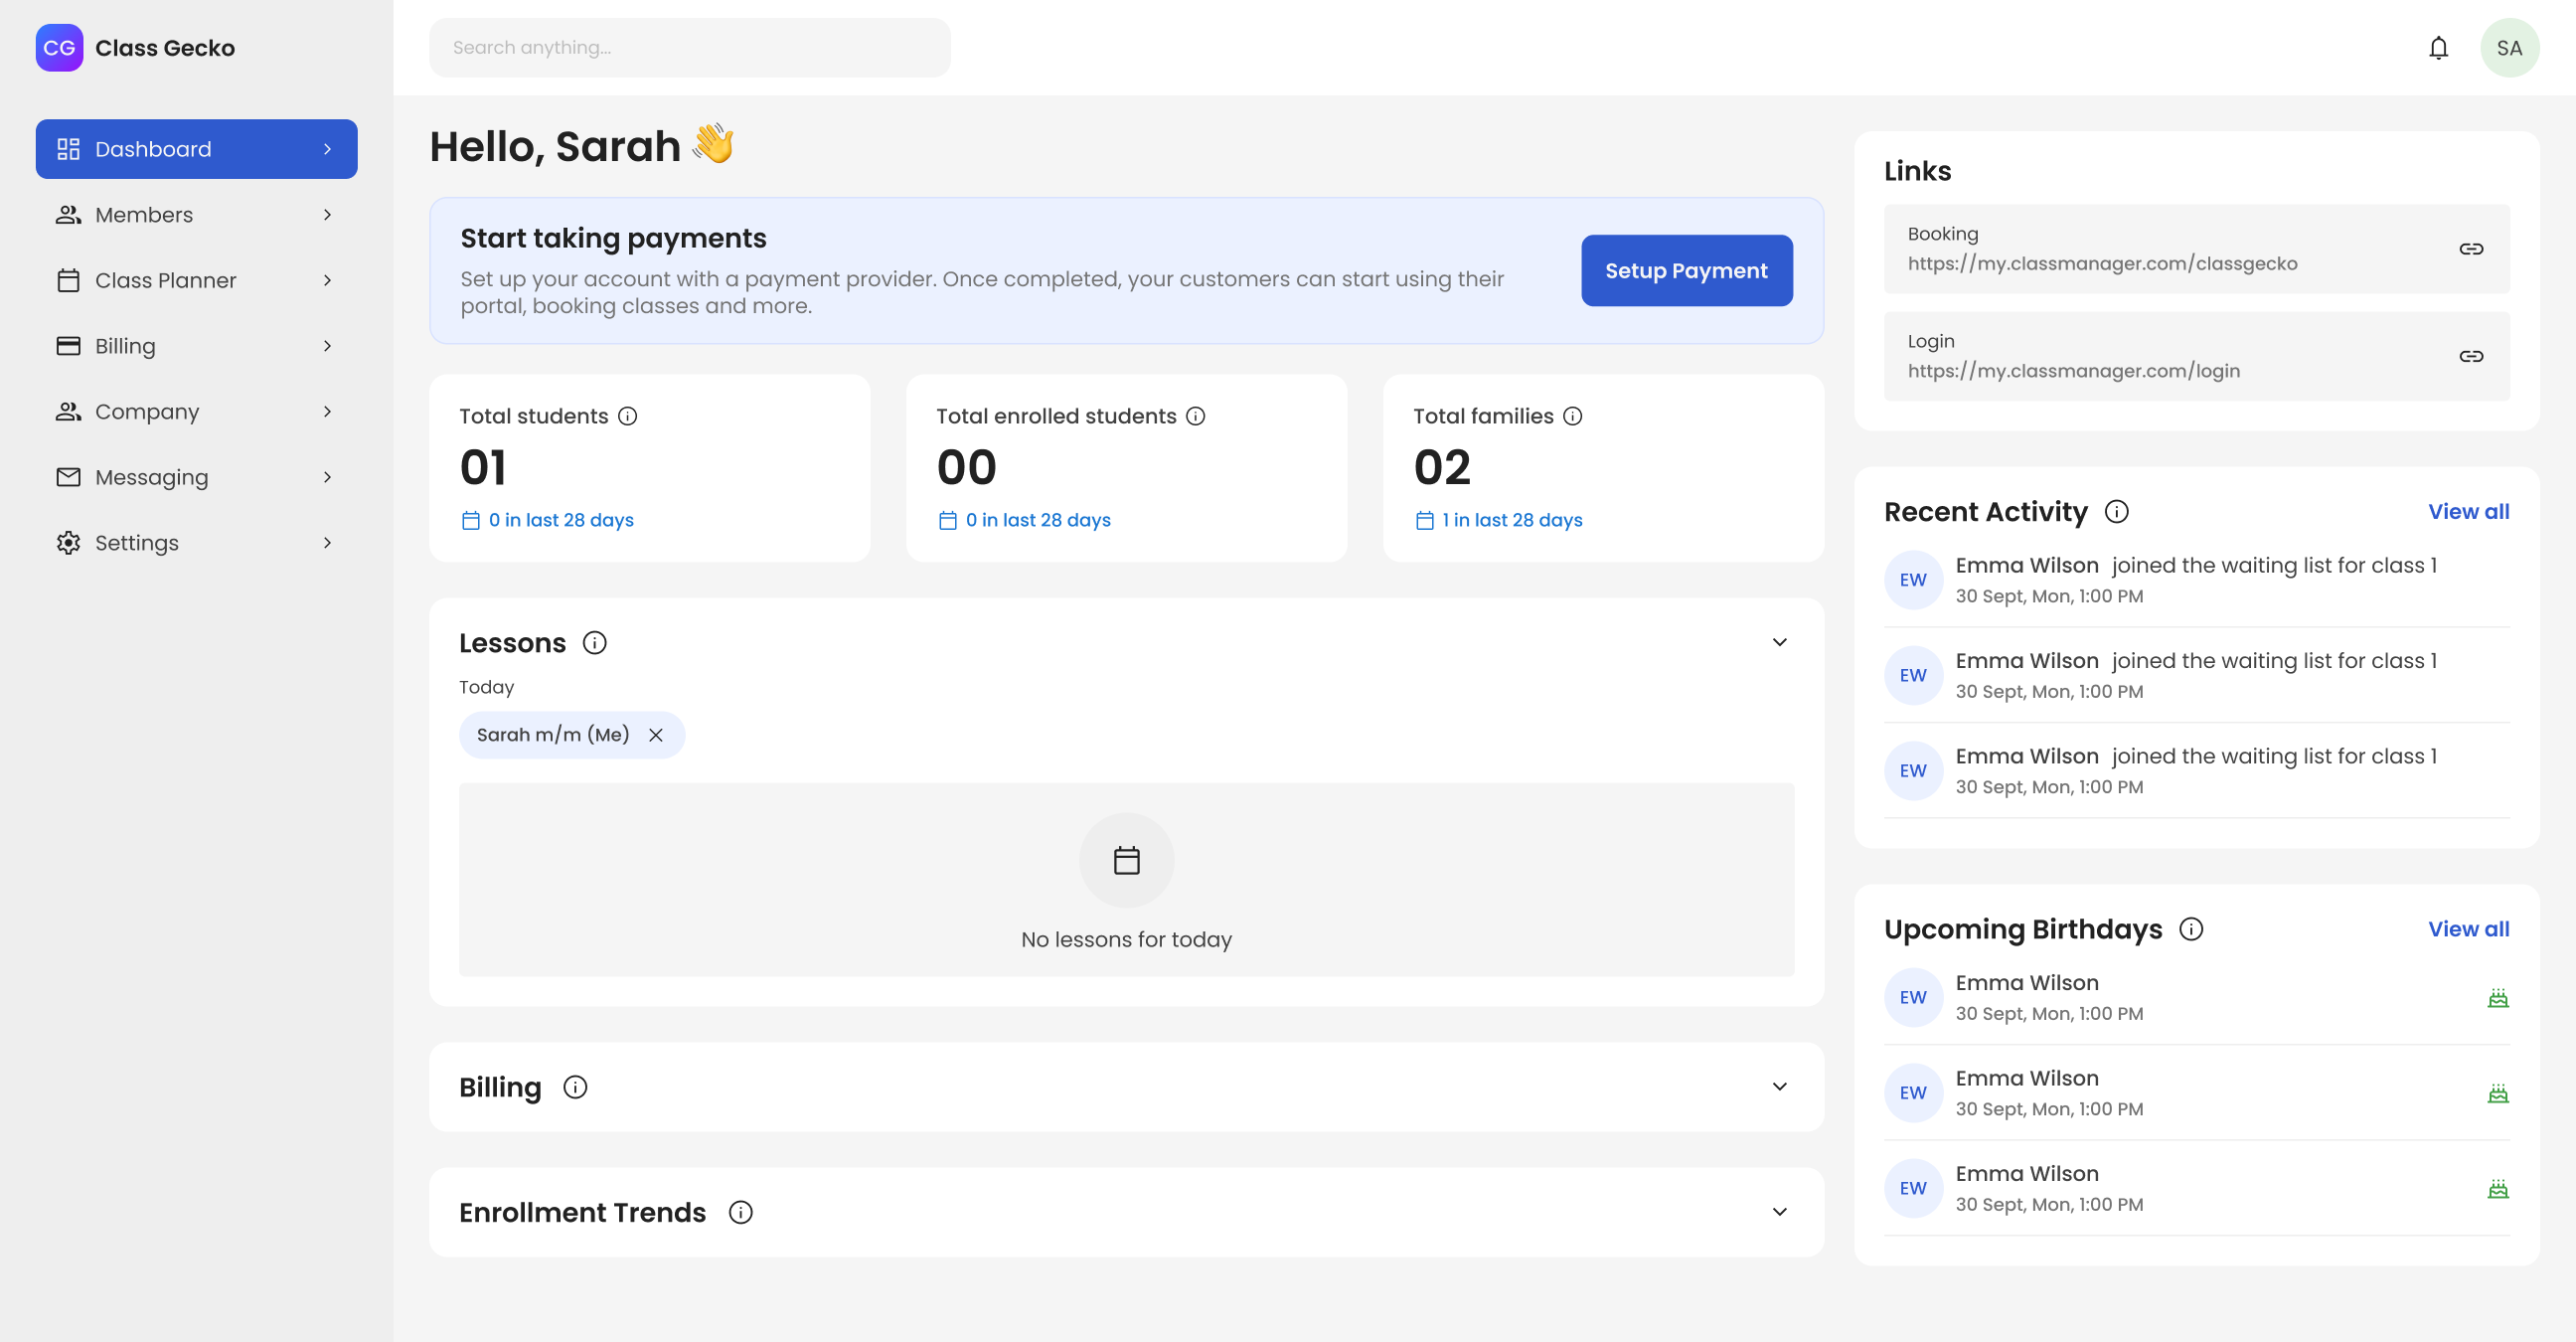Open Class Planner from the sidebar
This screenshot has width=2576, height=1342.
point(196,281)
